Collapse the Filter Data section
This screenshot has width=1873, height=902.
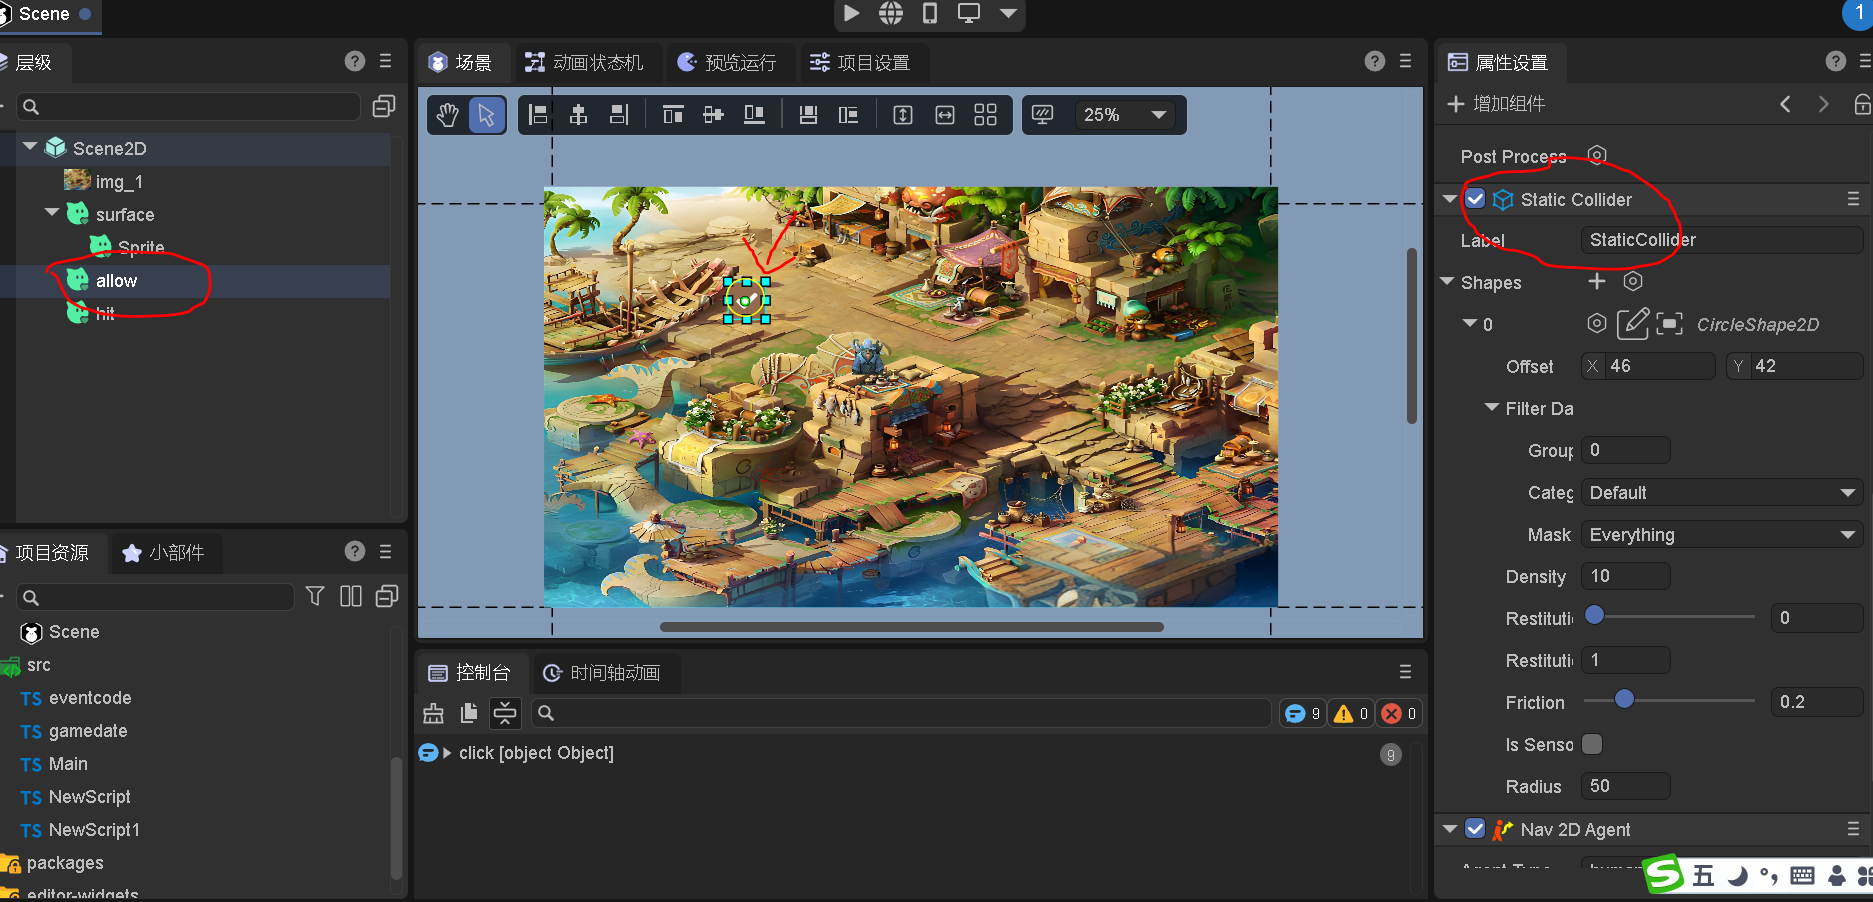1492,408
